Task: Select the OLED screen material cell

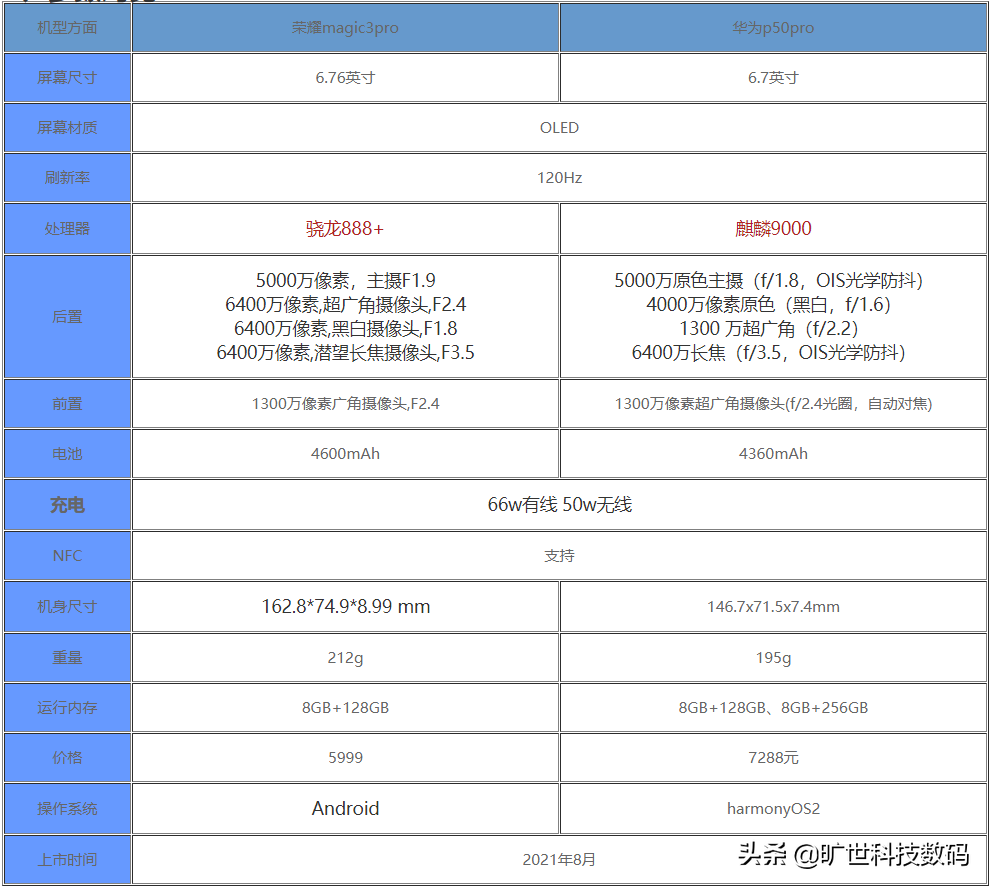Action: (559, 128)
